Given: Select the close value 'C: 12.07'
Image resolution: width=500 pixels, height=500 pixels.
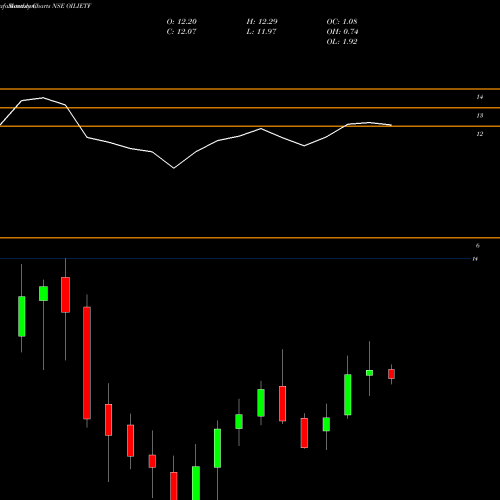Looking at the screenshot, I should point(181,32).
